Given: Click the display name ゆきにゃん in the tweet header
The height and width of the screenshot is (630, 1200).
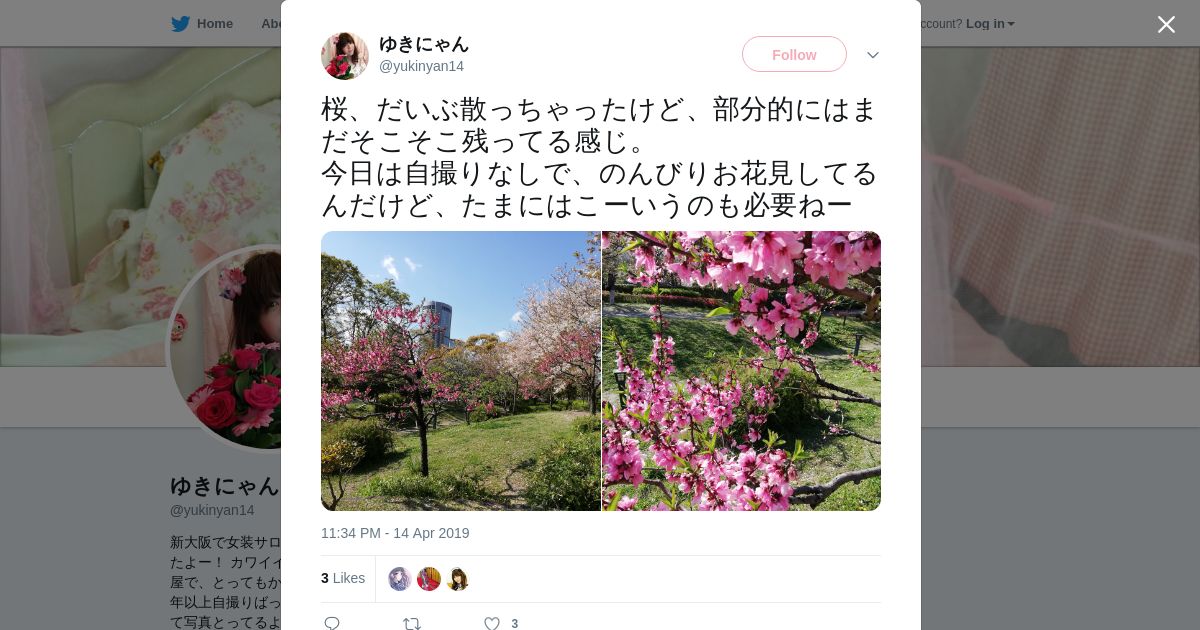Looking at the screenshot, I should tap(424, 44).
